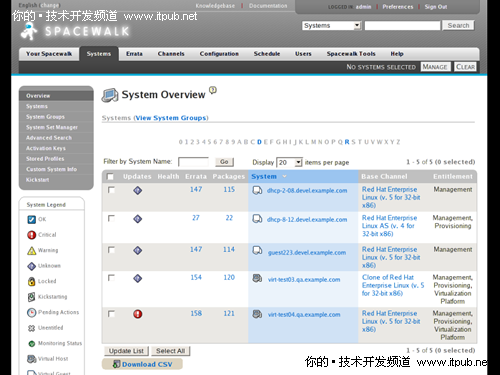500x375 pixels.
Task: Open Activation Keys in sidebar
Action: point(46,148)
